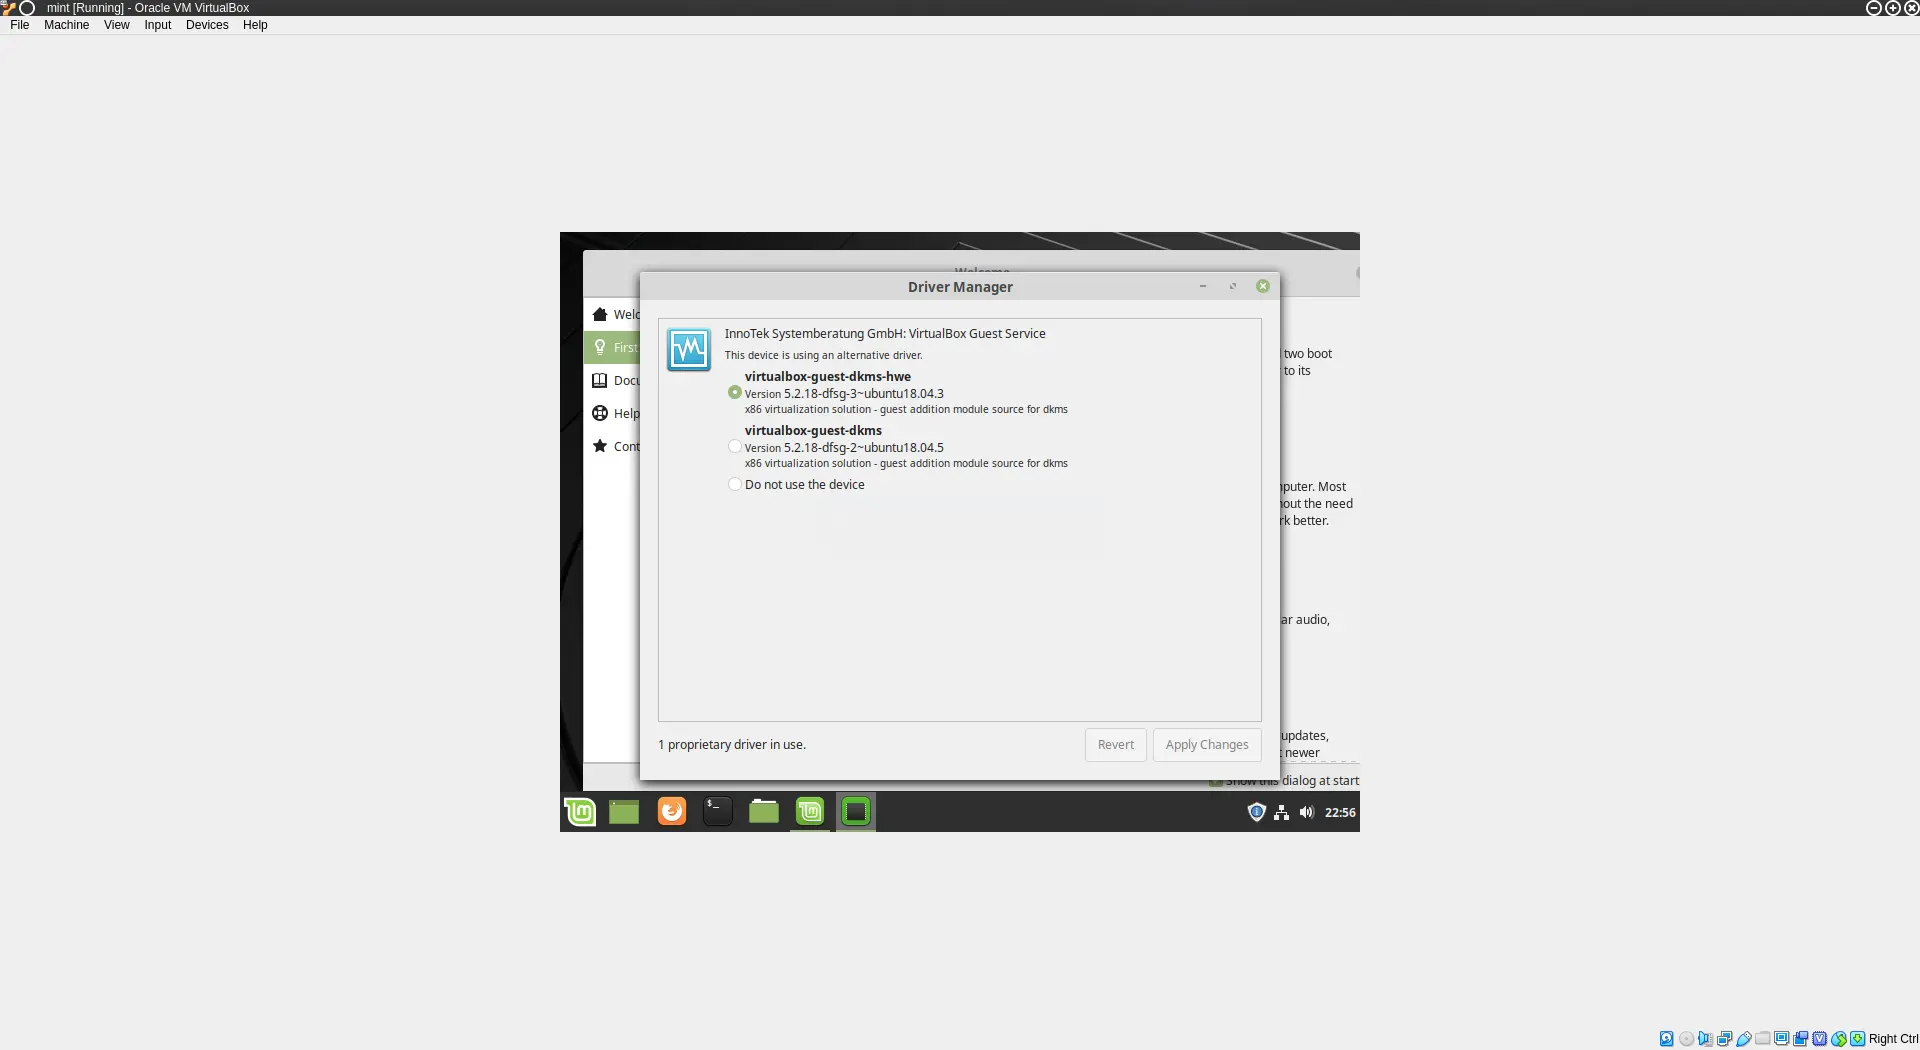
Task: Click the VirtualBox audio status icon
Action: (x=1705, y=1039)
